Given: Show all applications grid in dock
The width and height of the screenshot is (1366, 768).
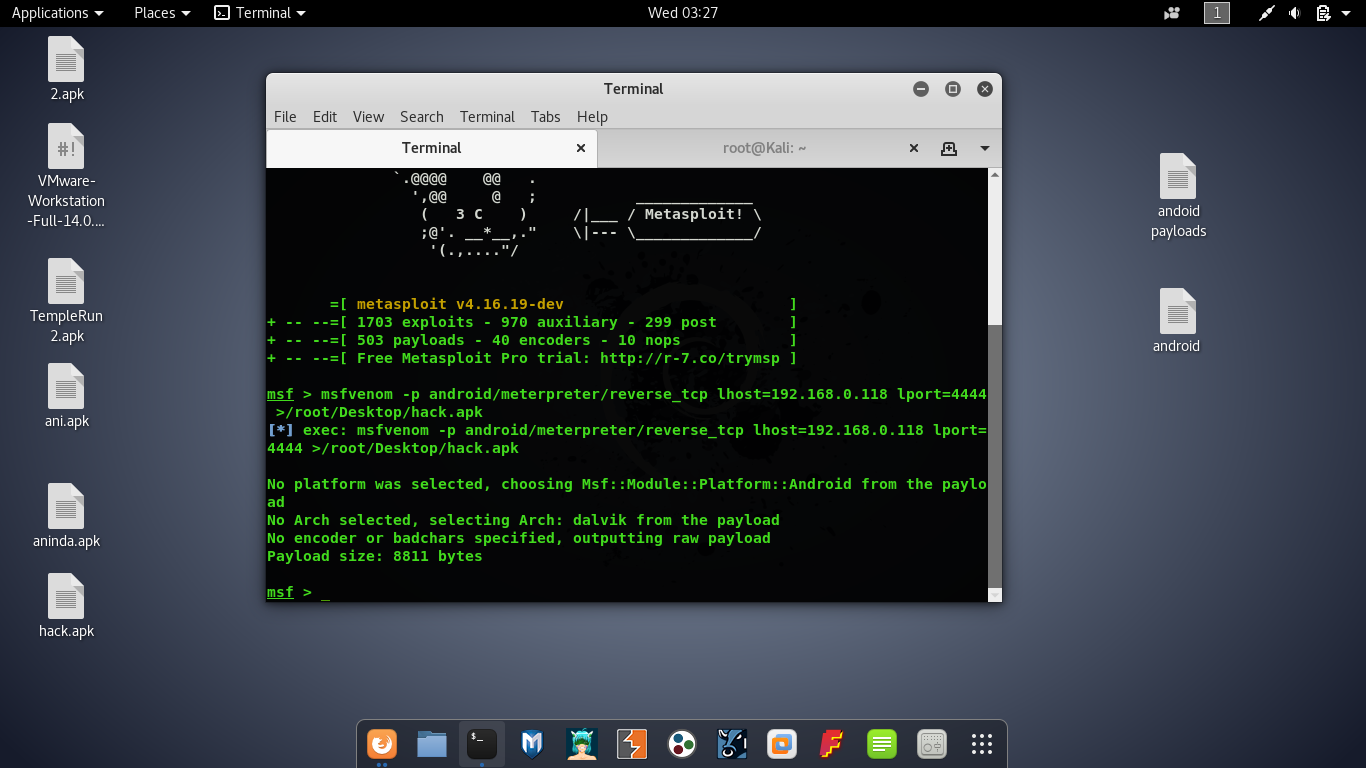Looking at the screenshot, I should tap(982, 744).
